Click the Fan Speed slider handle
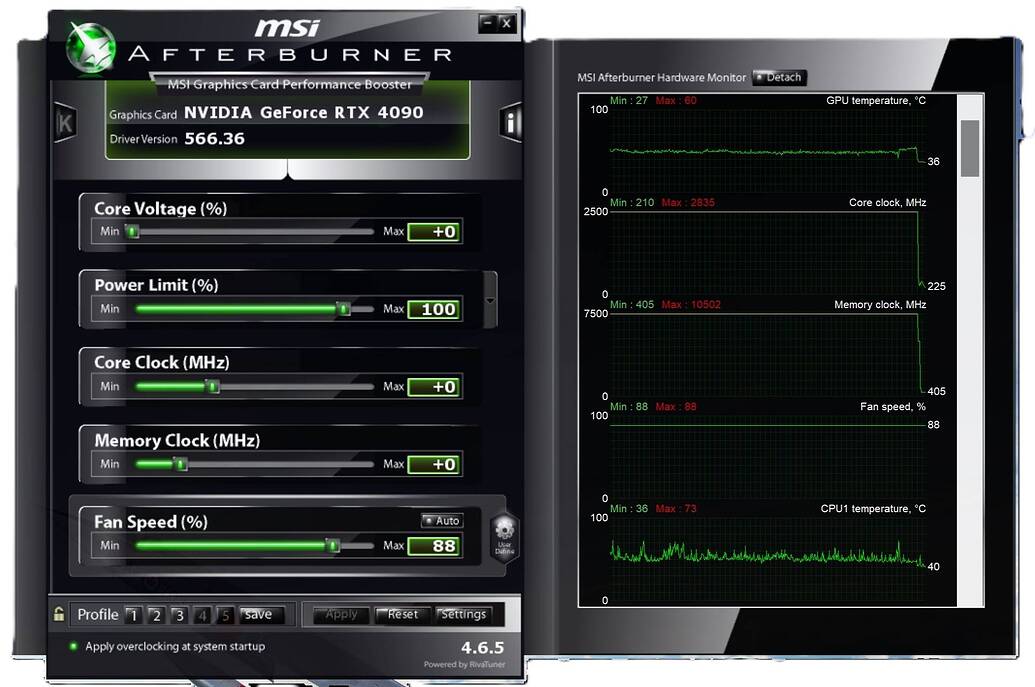The height and width of the screenshot is (687, 1035). tap(334, 545)
